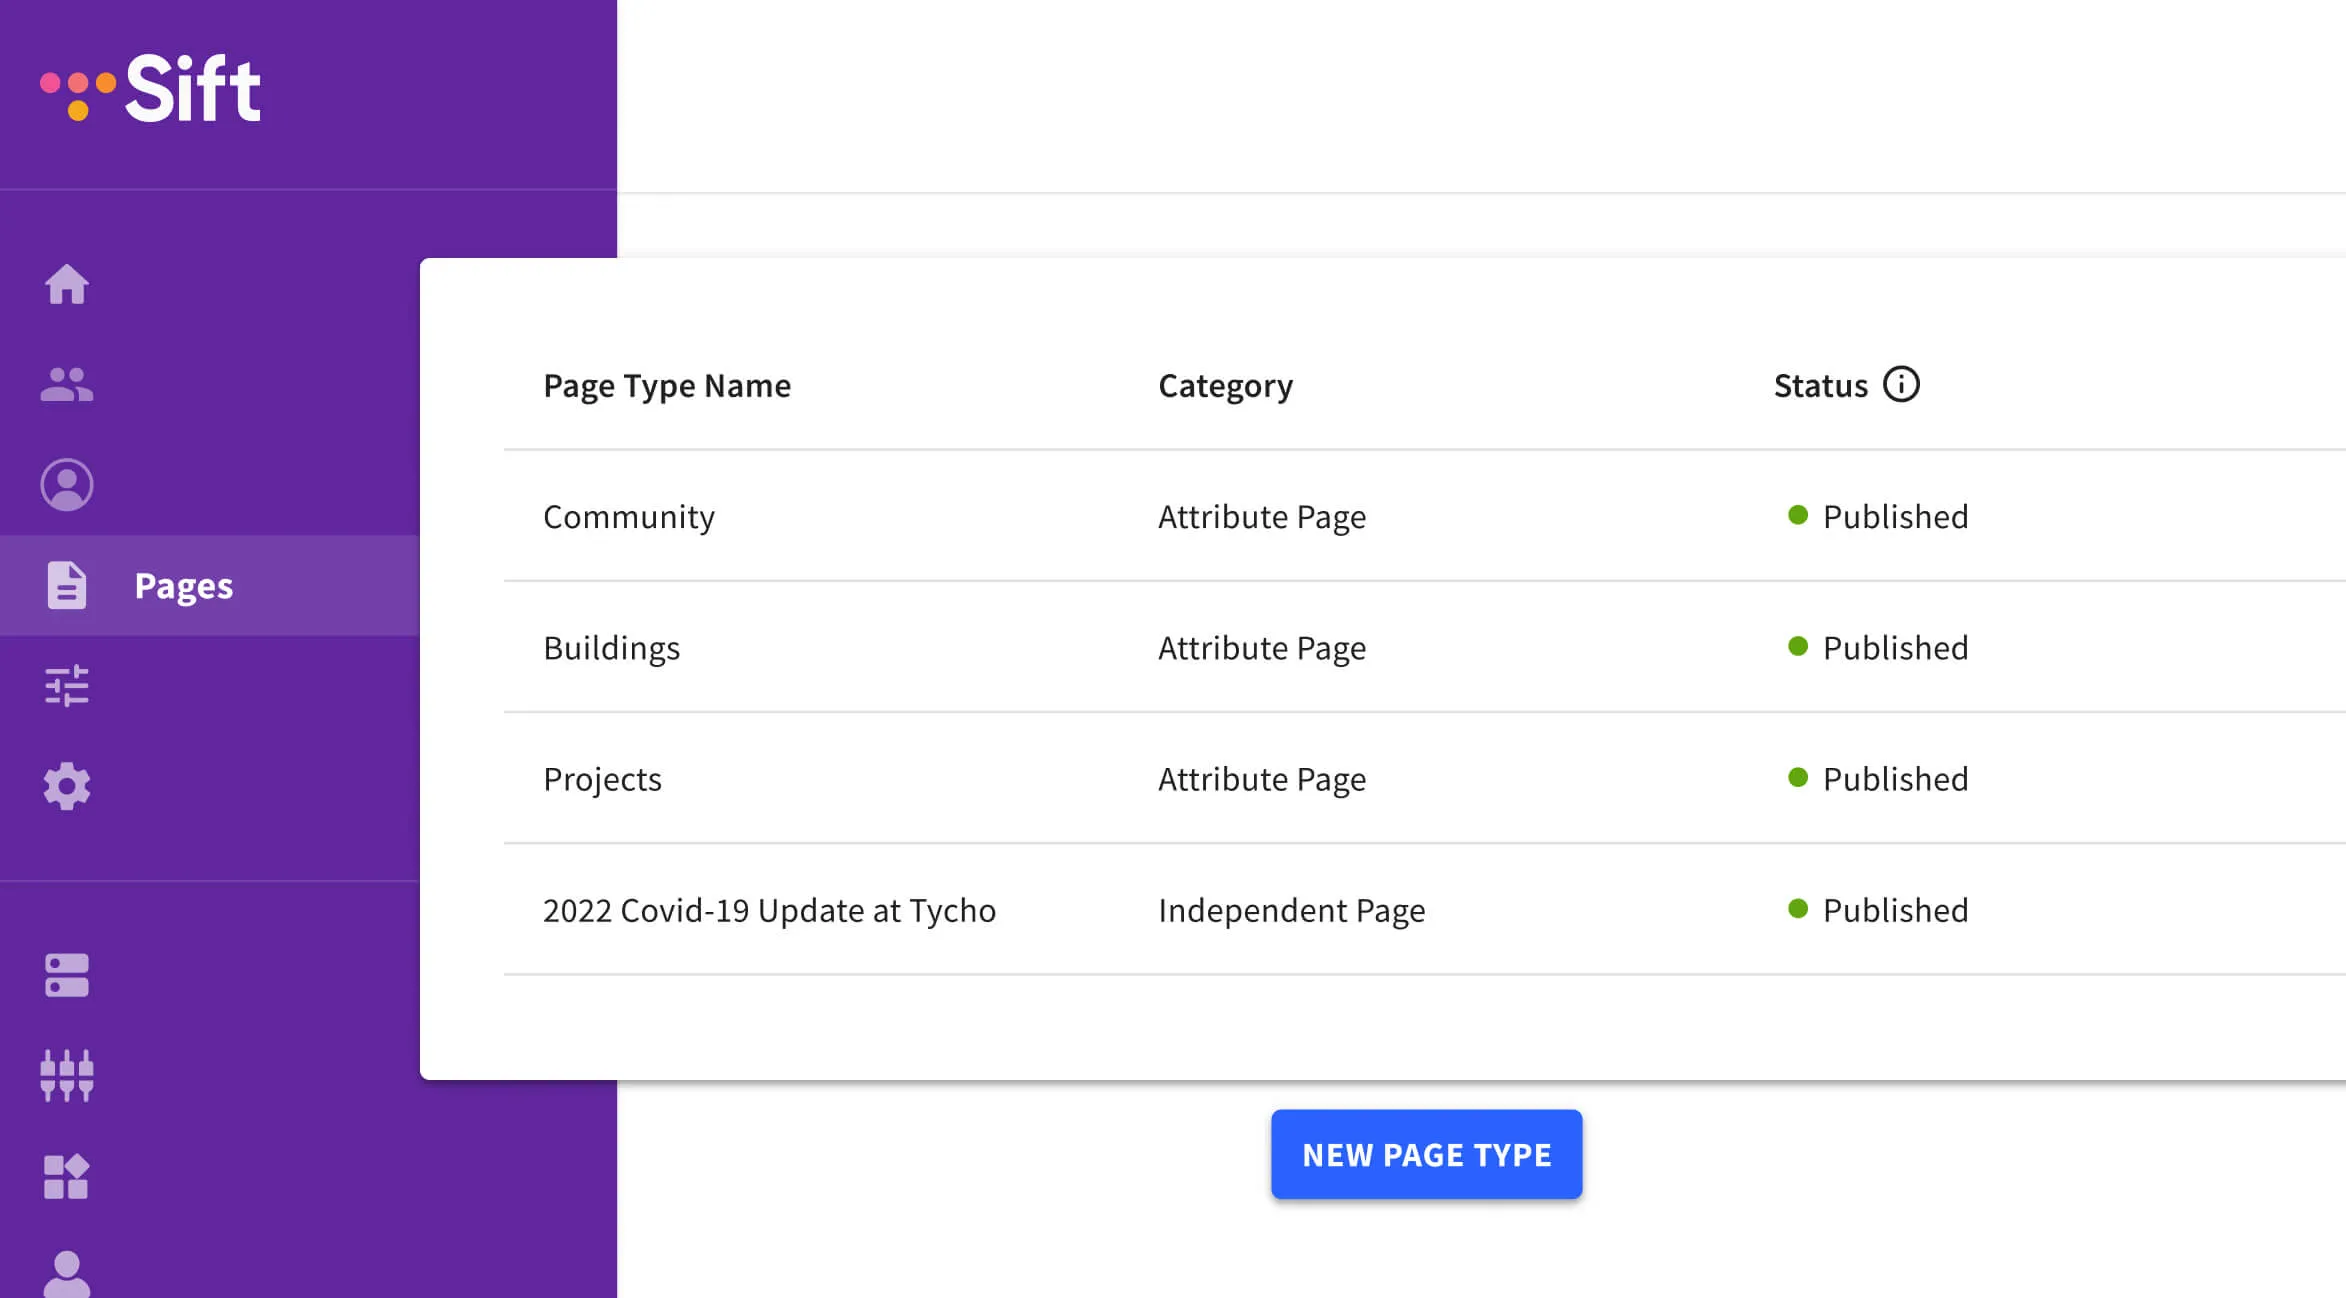Click the Category column header
The height and width of the screenshot is (1298, 2346).
click(1225, 386)
